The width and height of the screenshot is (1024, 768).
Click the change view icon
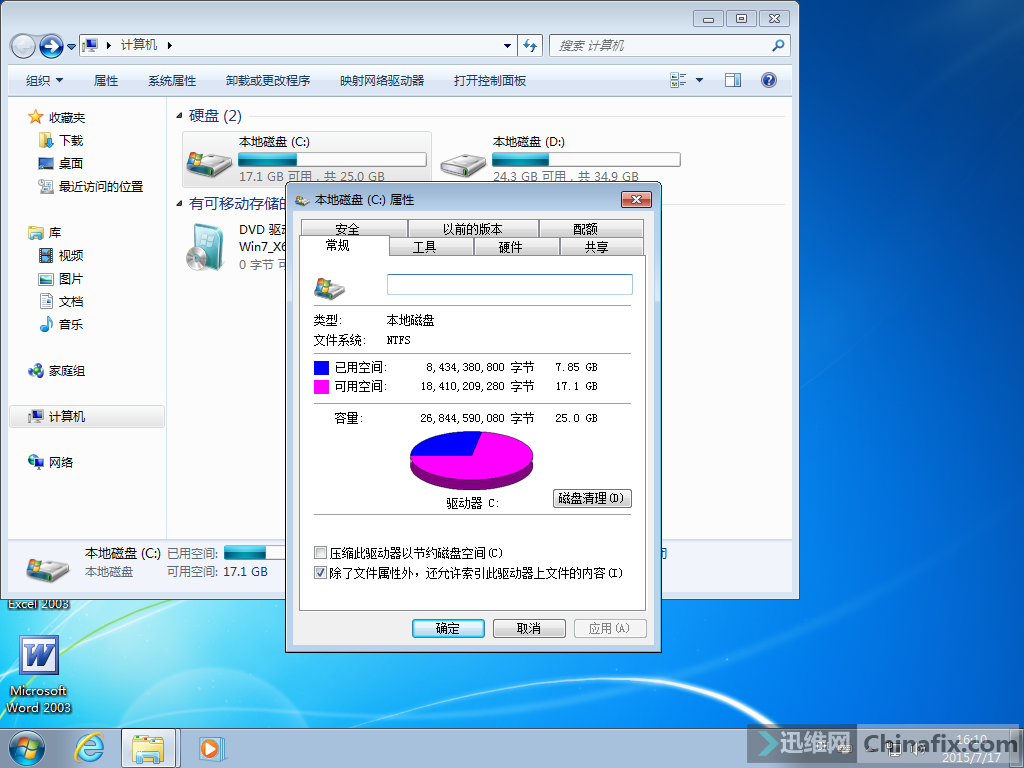[678, 80]
